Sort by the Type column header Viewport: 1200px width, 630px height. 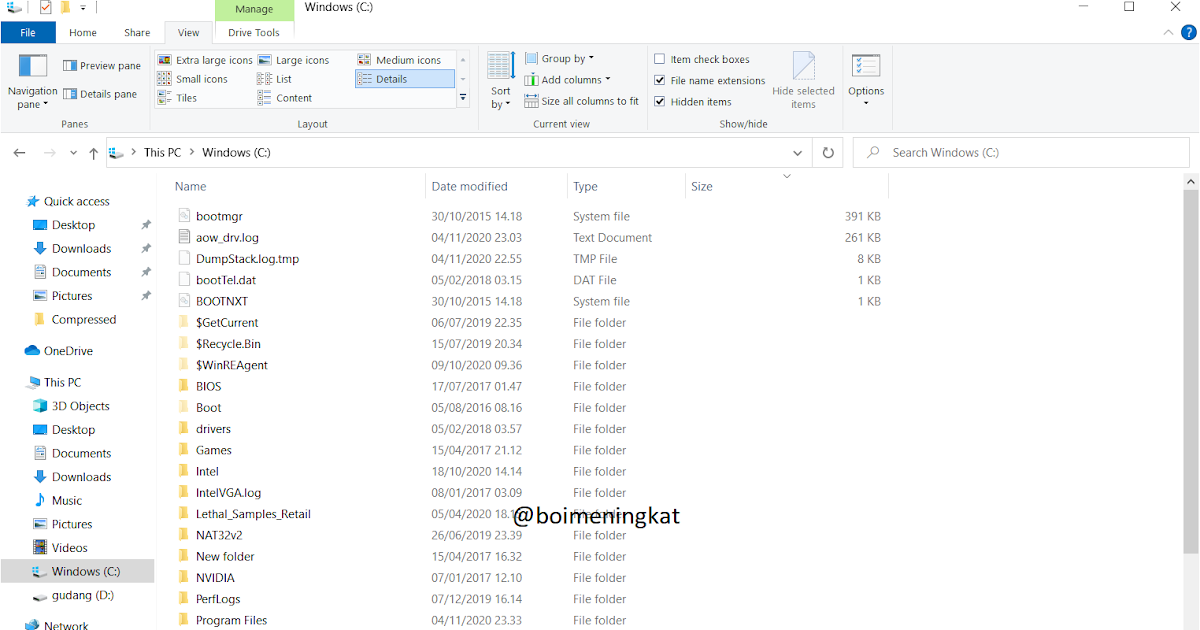click(x=585, y=187)
